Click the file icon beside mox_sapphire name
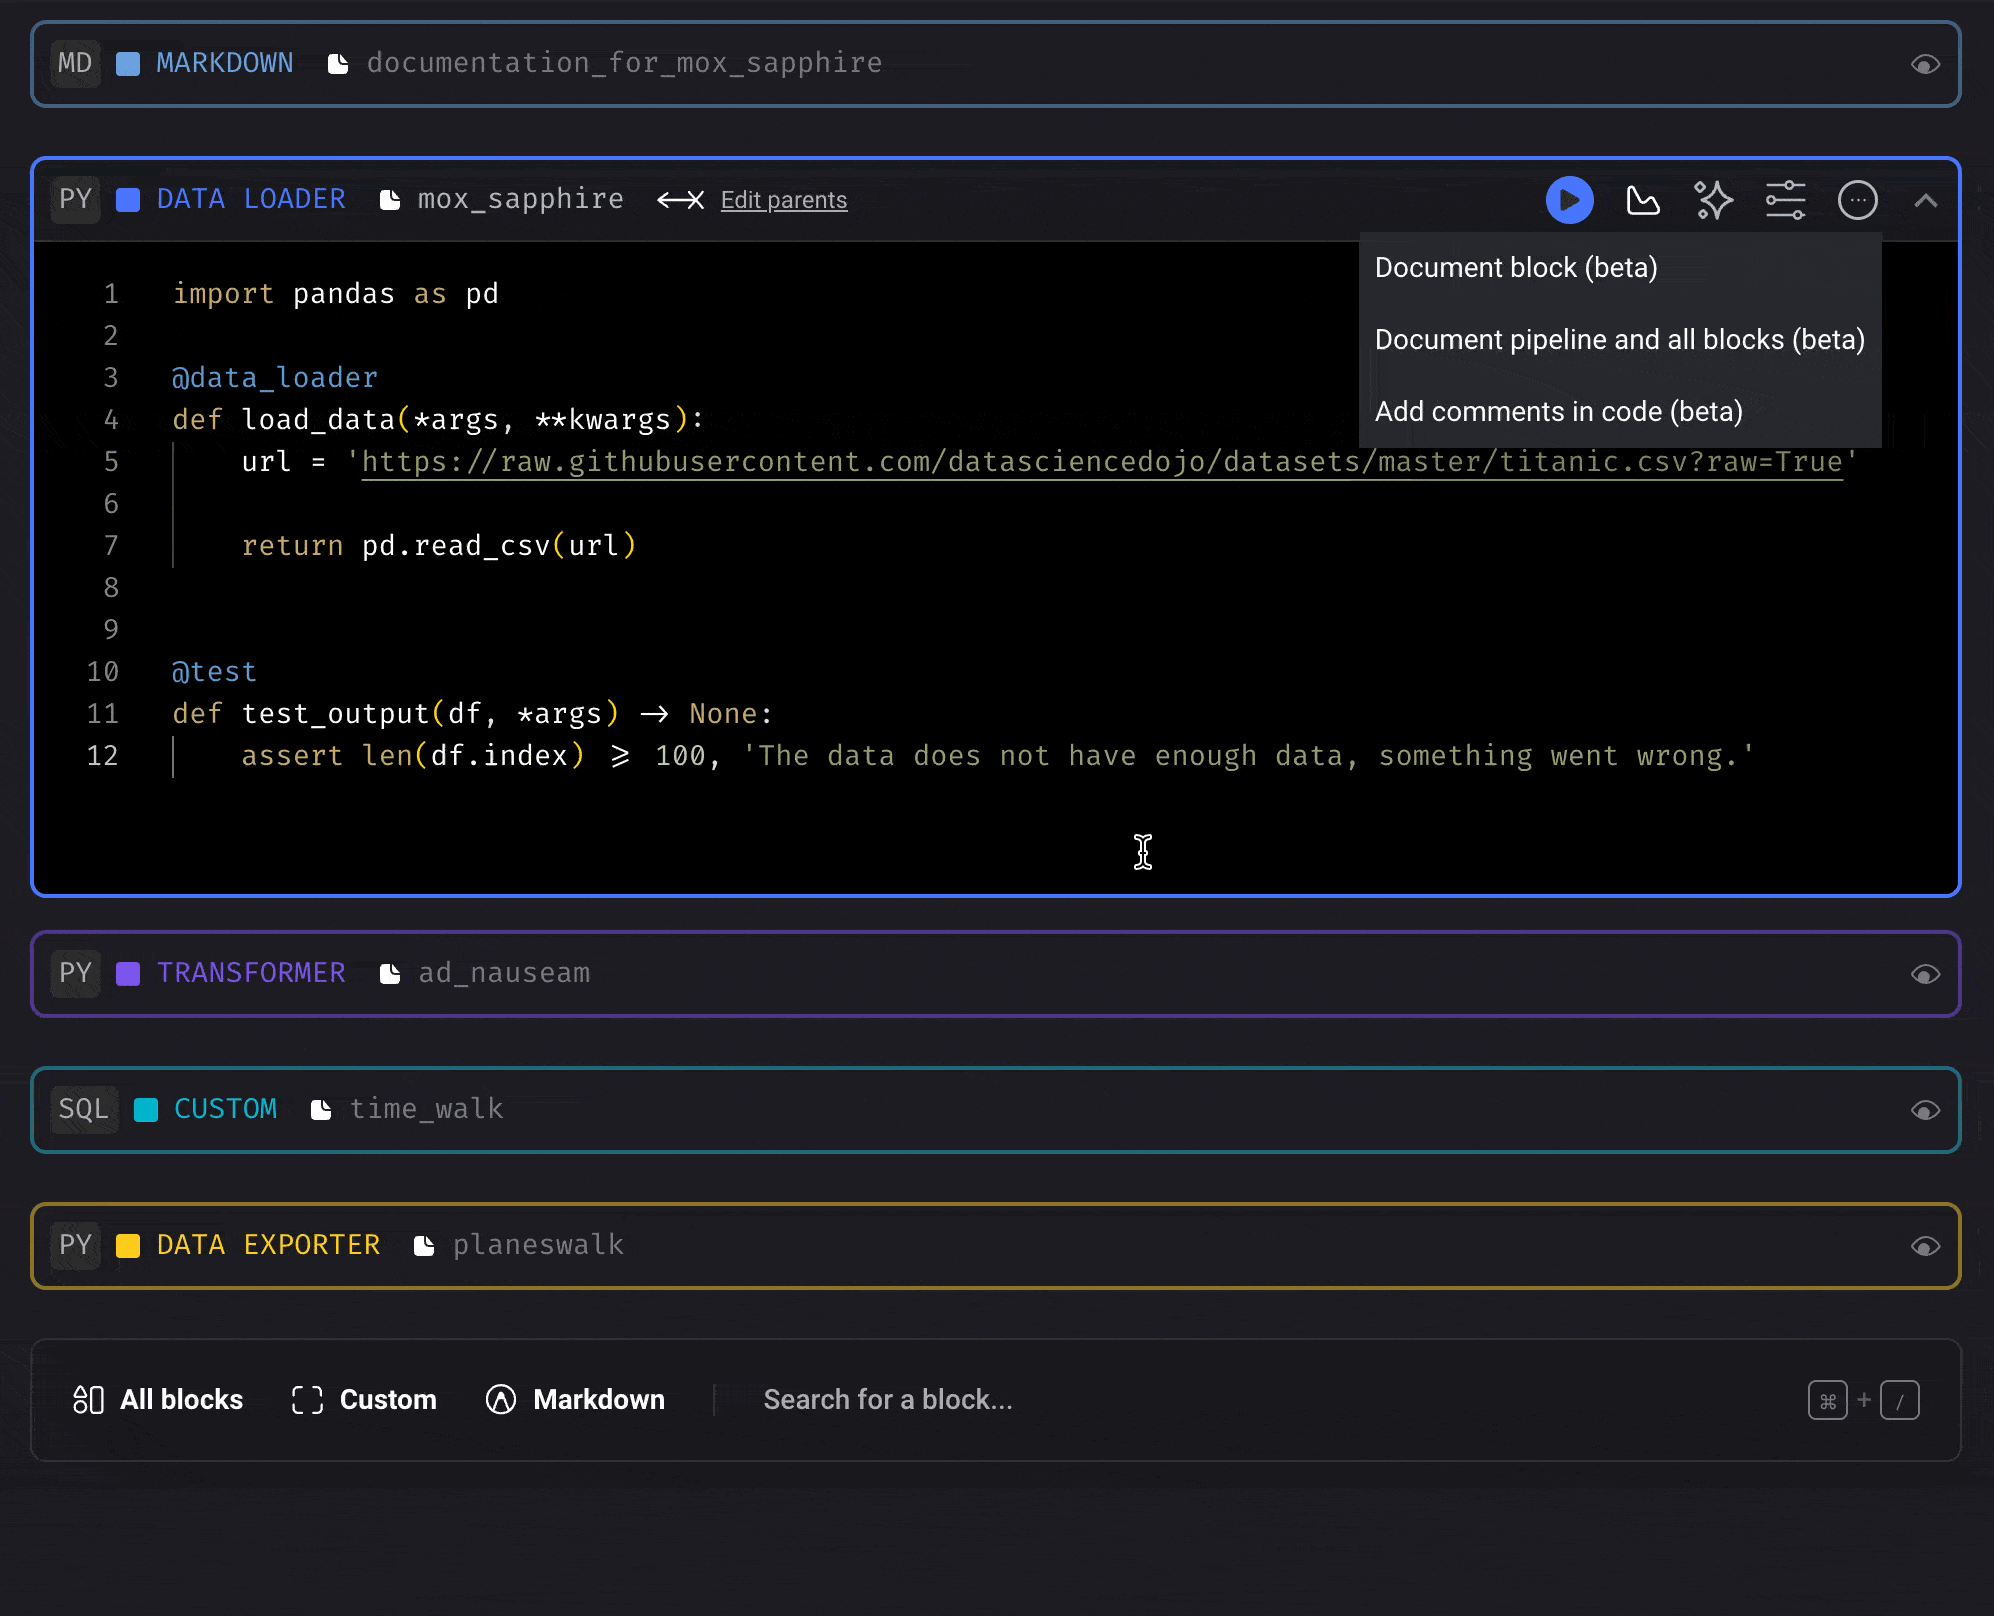The width and height of the screenshot is (1994, 1616). pos(388,199)
